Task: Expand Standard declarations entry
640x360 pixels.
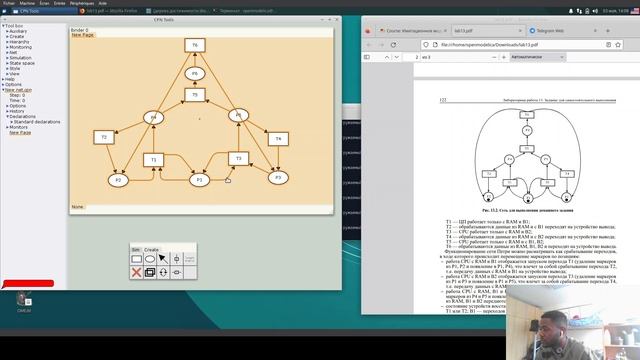Action: tap(11, 122)
